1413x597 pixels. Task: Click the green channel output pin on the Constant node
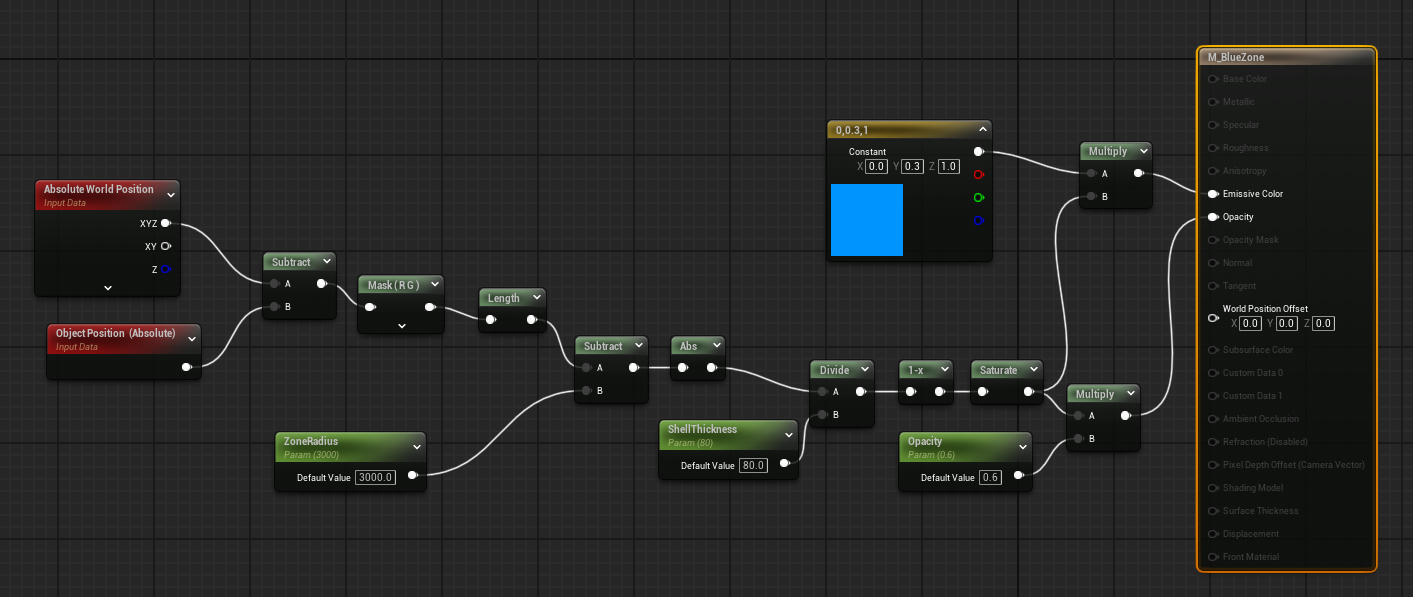pyautogui.click(x=978, y=197)
